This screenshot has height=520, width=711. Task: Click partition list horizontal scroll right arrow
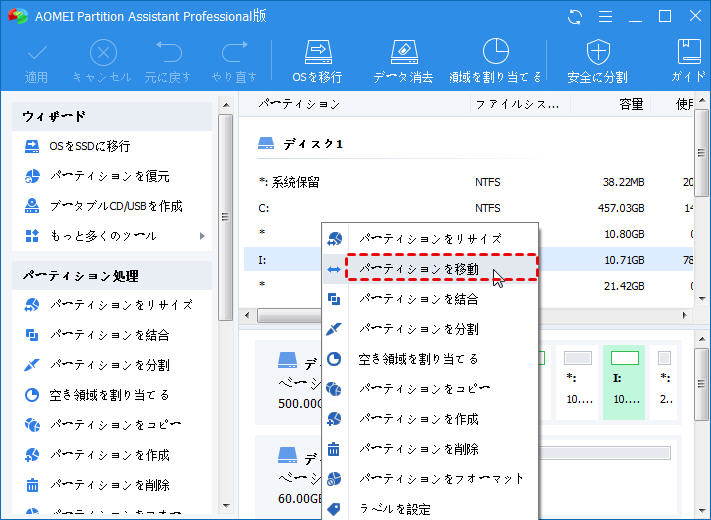[x=685, y=315]
